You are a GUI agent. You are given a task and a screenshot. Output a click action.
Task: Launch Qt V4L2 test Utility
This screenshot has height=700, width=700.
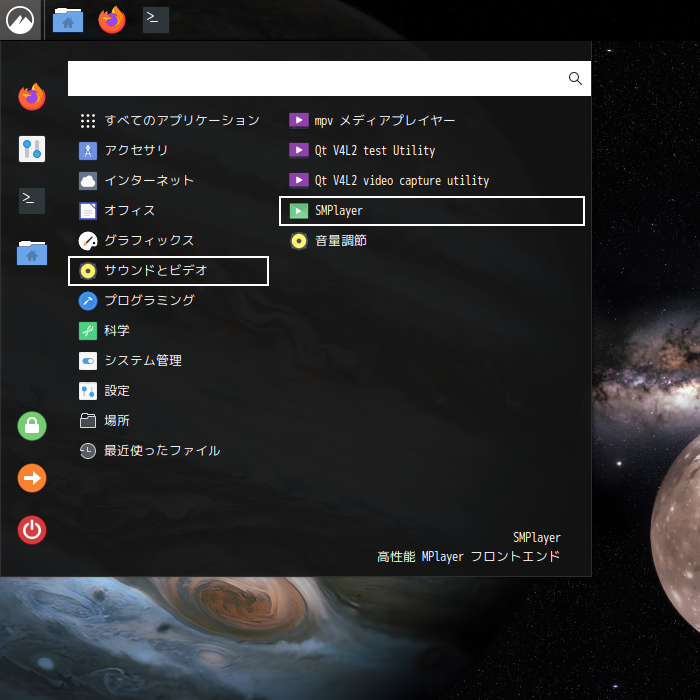(x=432, y=150)
